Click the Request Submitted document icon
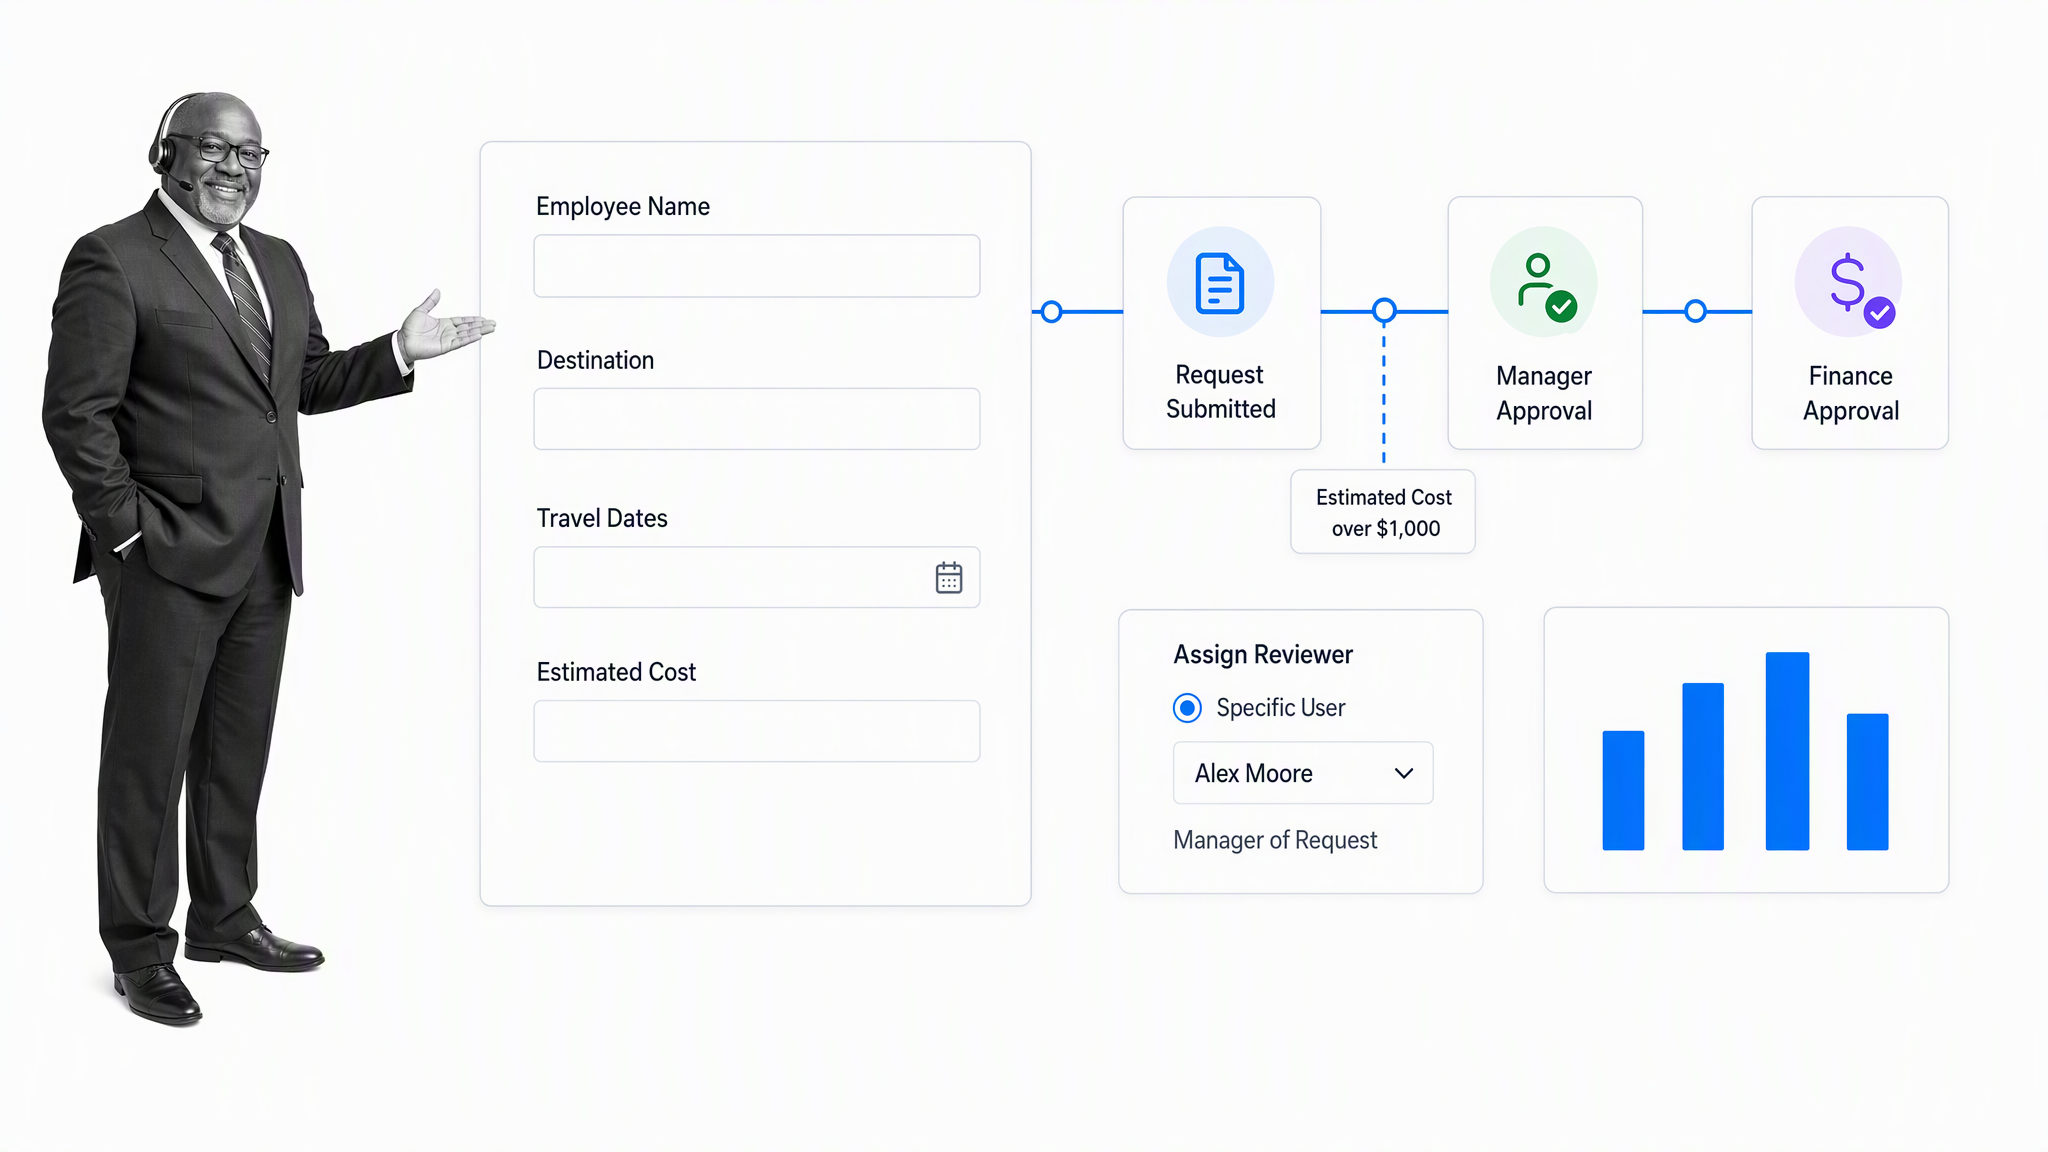 click(1220, 283)
